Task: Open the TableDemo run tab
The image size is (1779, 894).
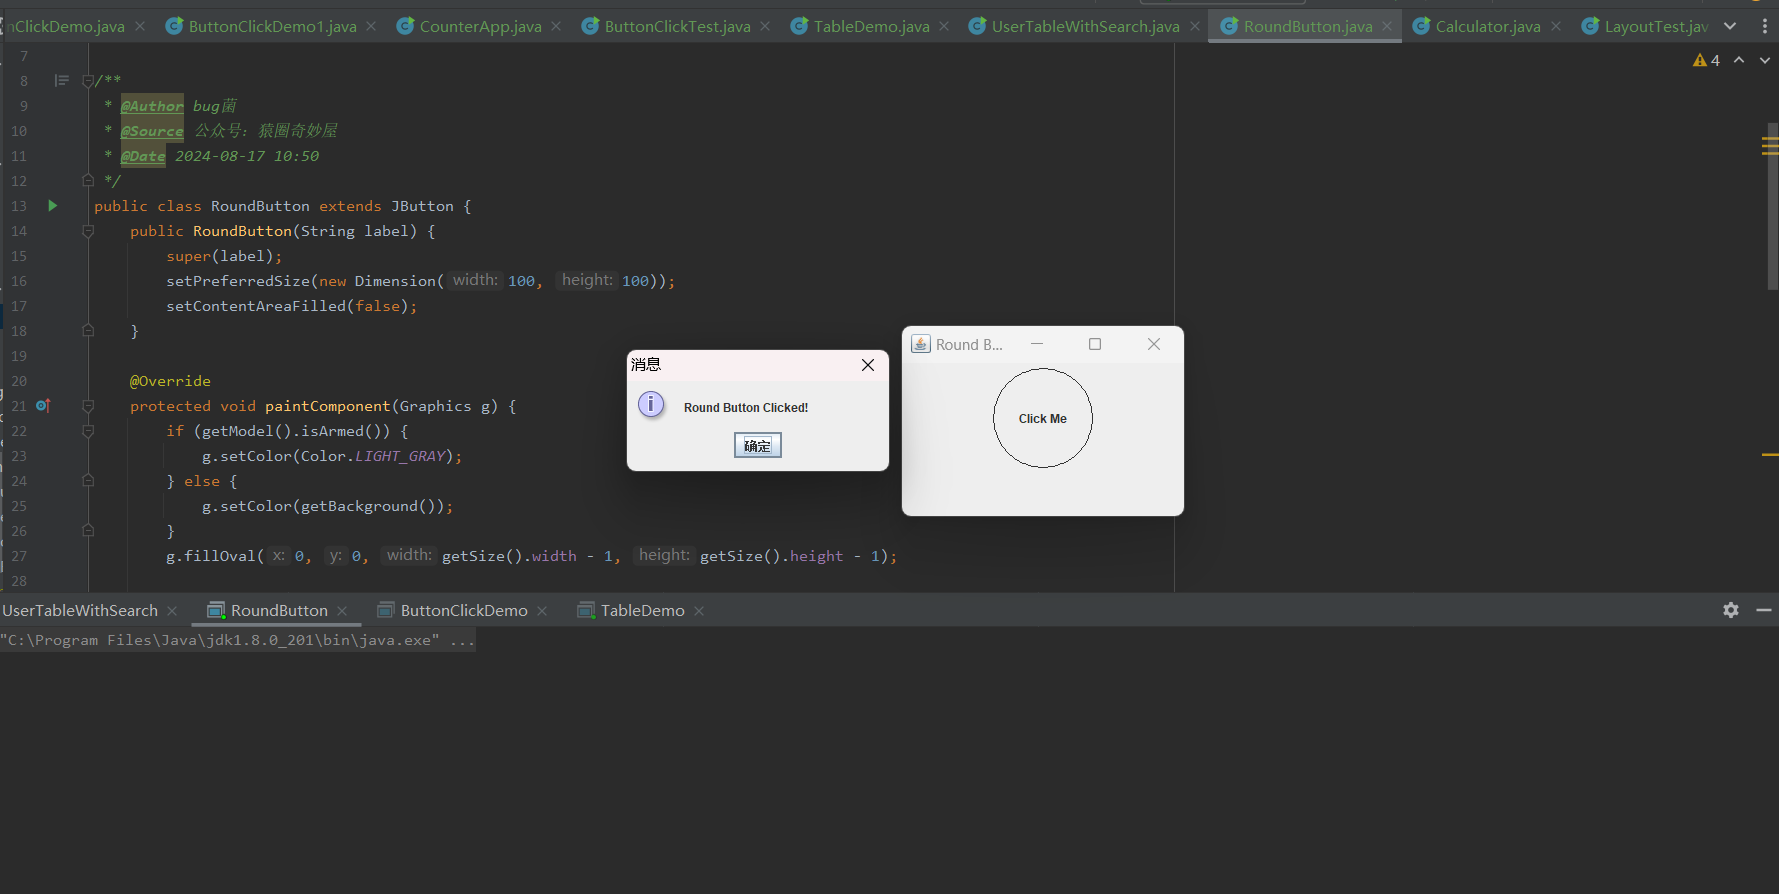Action: pos(642,611)
